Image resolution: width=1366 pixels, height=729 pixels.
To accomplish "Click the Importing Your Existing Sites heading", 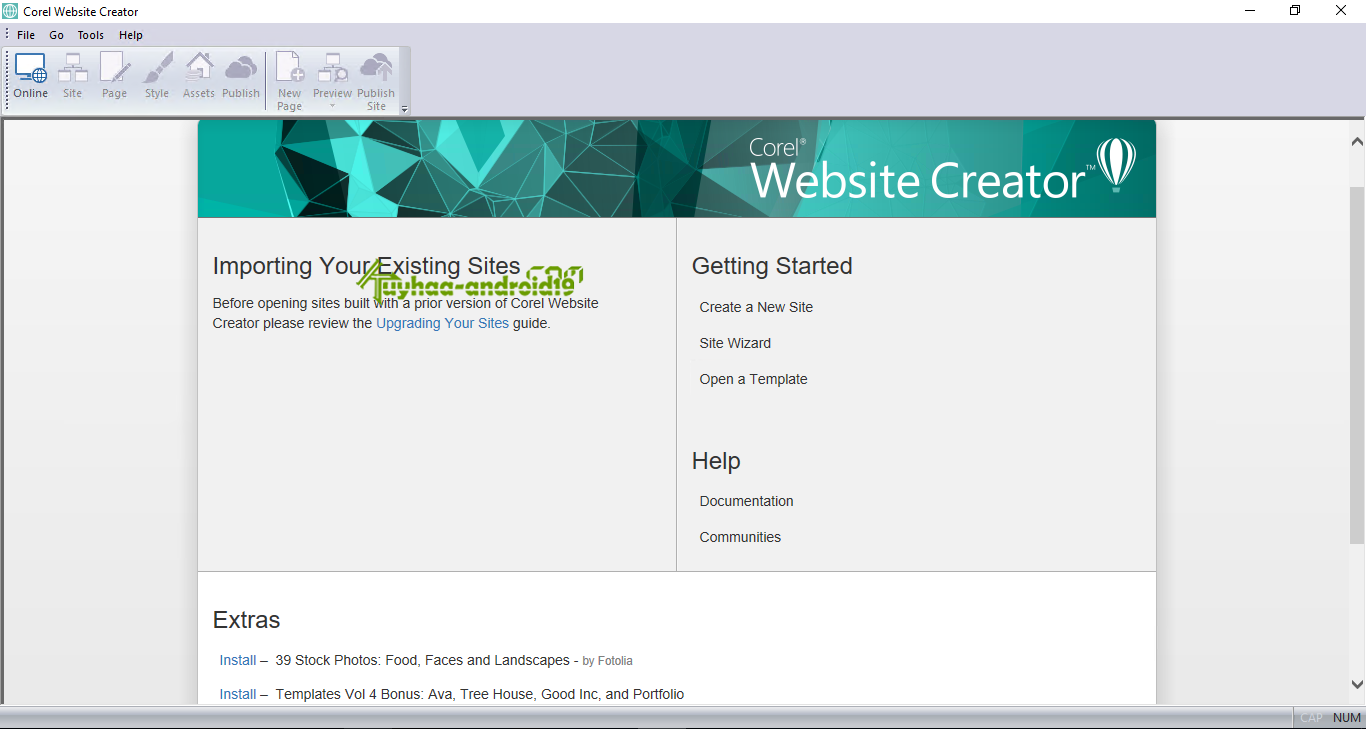I will coord(366,266).
